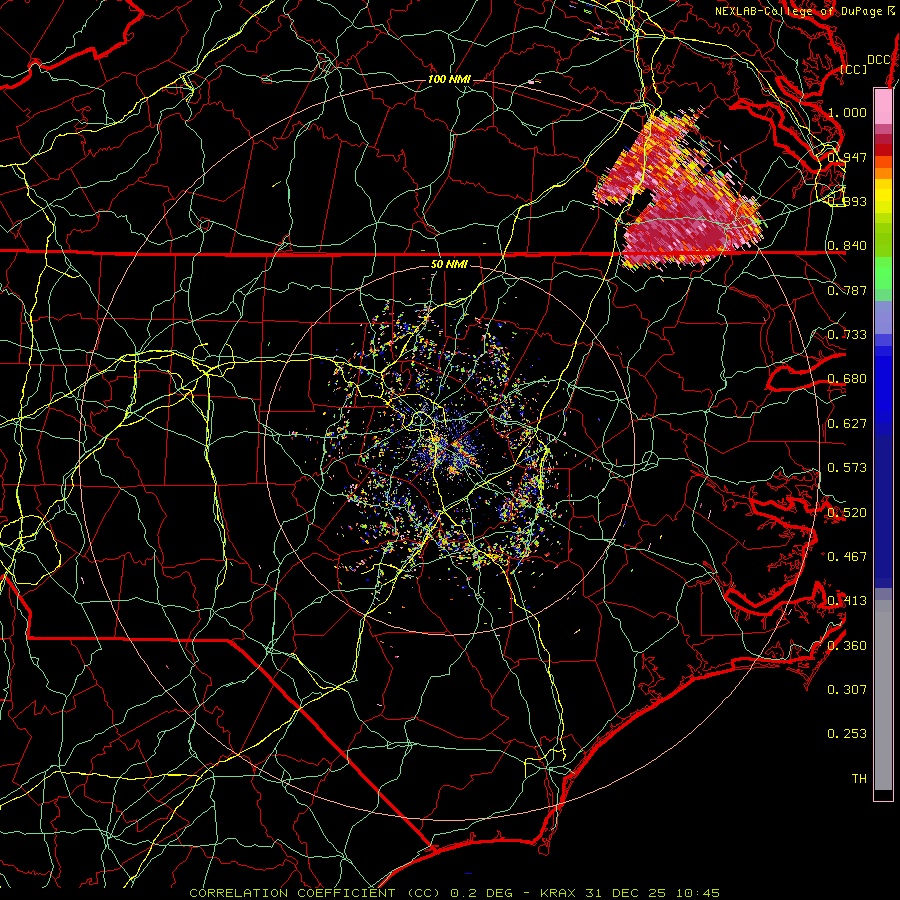The image size is (900, 900).
Task: Pick the yellow segment of the color bar
Action: tap(883, 196)
